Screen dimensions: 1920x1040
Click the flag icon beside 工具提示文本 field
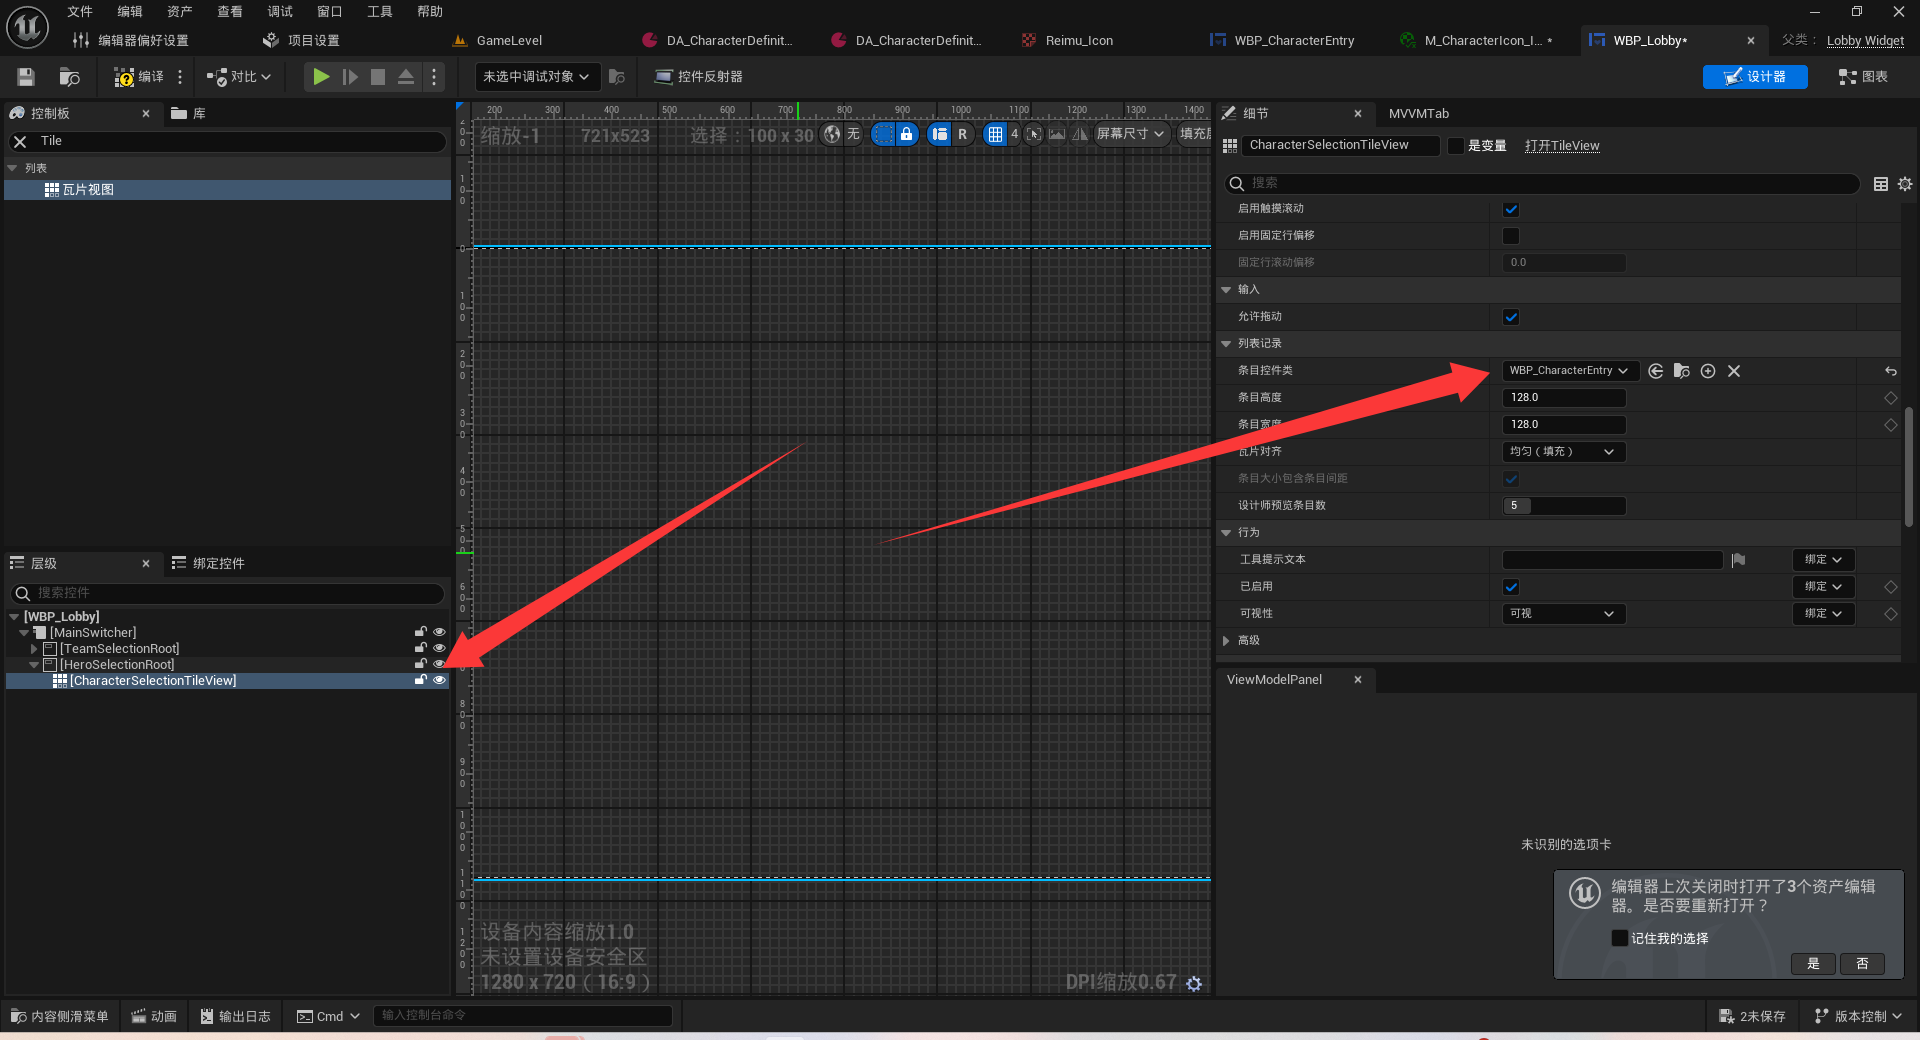point(1738,560)
